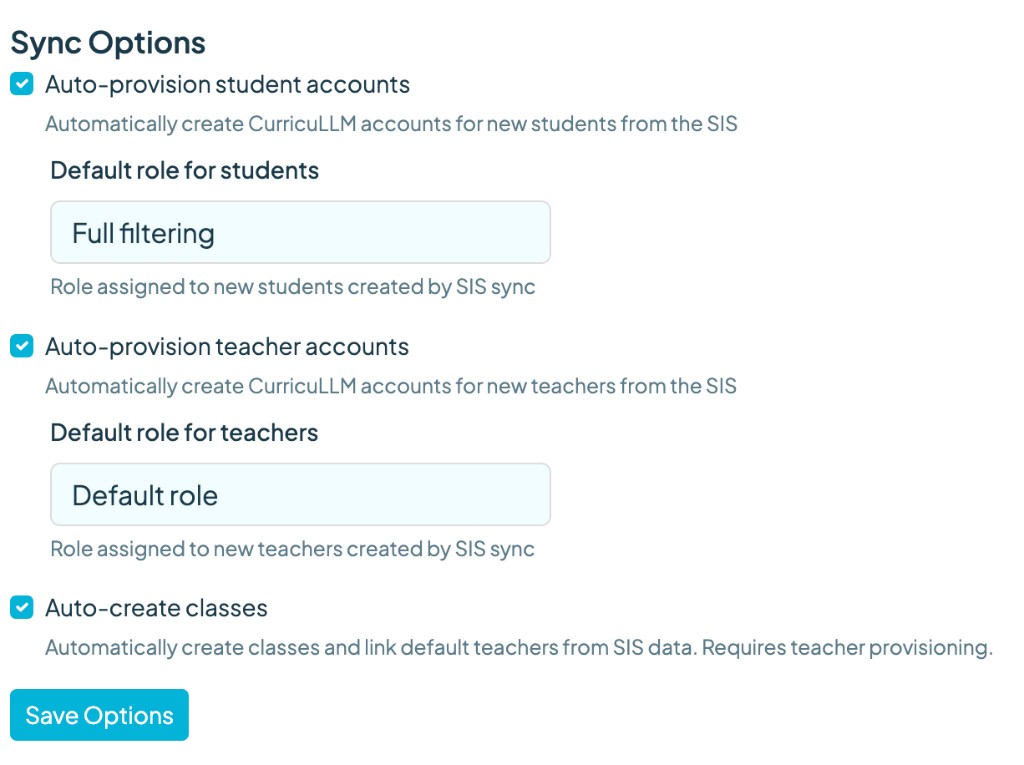The image size is (1024, 765).
Task: Disable the Auto-create classes checkbox
Action: (x=22, y=607)
